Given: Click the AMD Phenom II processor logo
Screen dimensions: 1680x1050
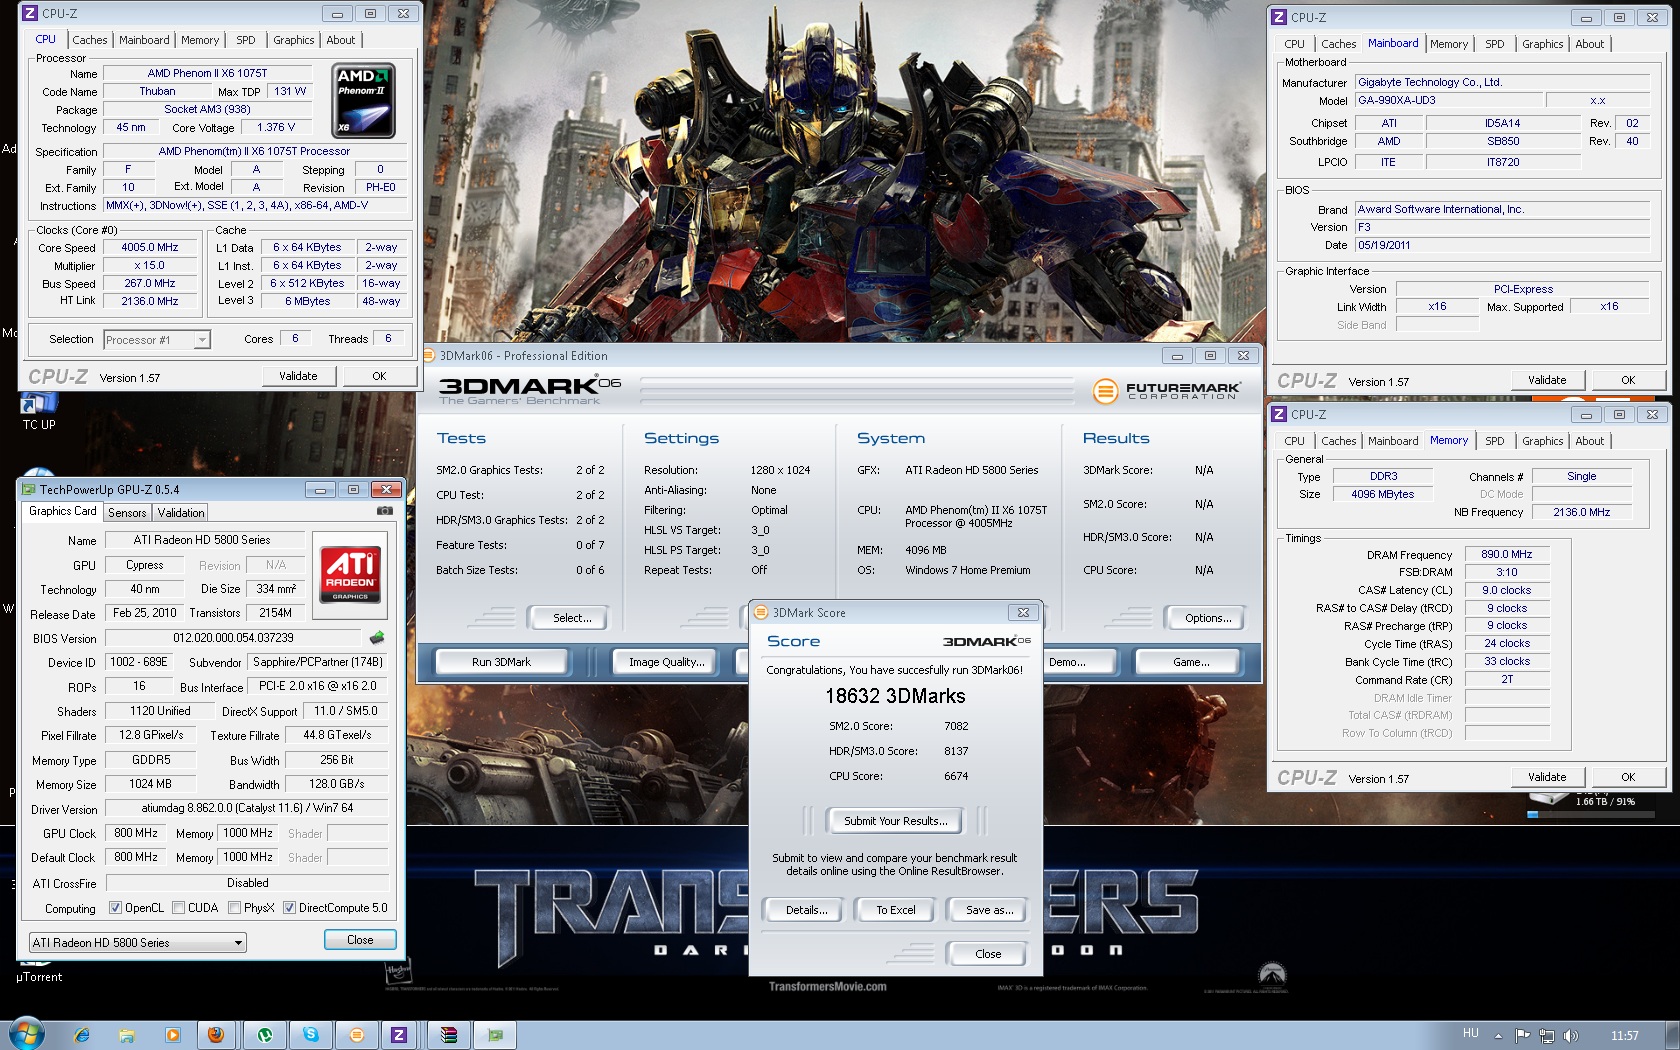Looking at the screenshot, I should click(363, 101).
